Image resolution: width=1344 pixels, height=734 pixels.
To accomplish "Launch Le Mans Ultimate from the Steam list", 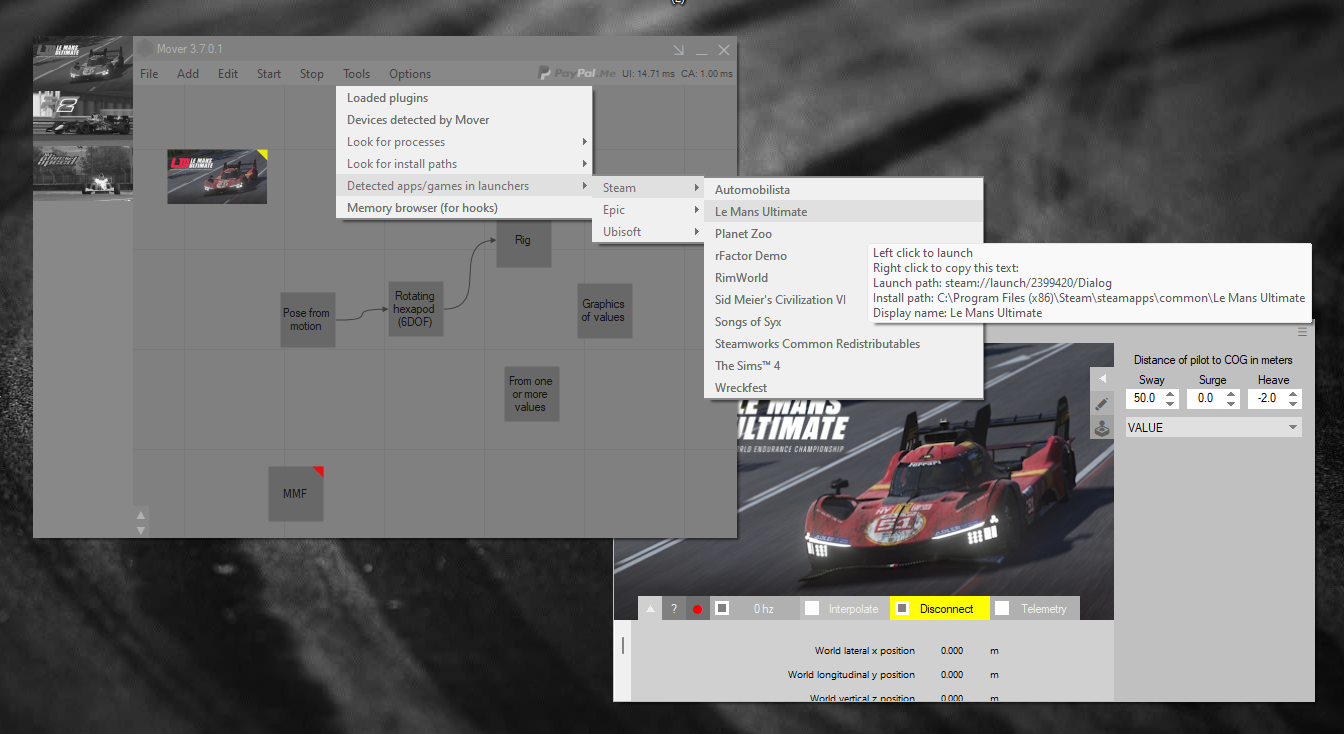I will click(844, 212).
